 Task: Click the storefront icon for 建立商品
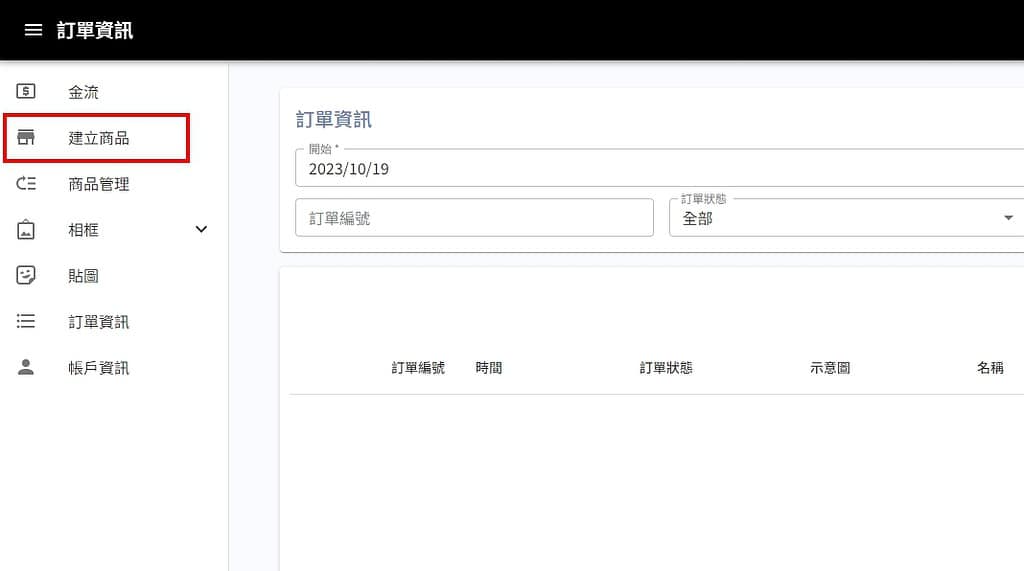pos(27,138)
